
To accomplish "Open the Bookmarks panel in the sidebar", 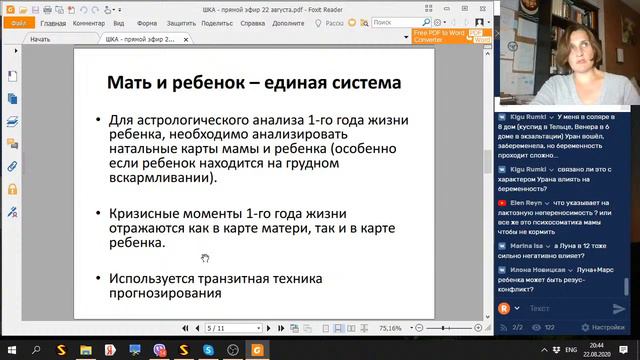I will (12, 76).
